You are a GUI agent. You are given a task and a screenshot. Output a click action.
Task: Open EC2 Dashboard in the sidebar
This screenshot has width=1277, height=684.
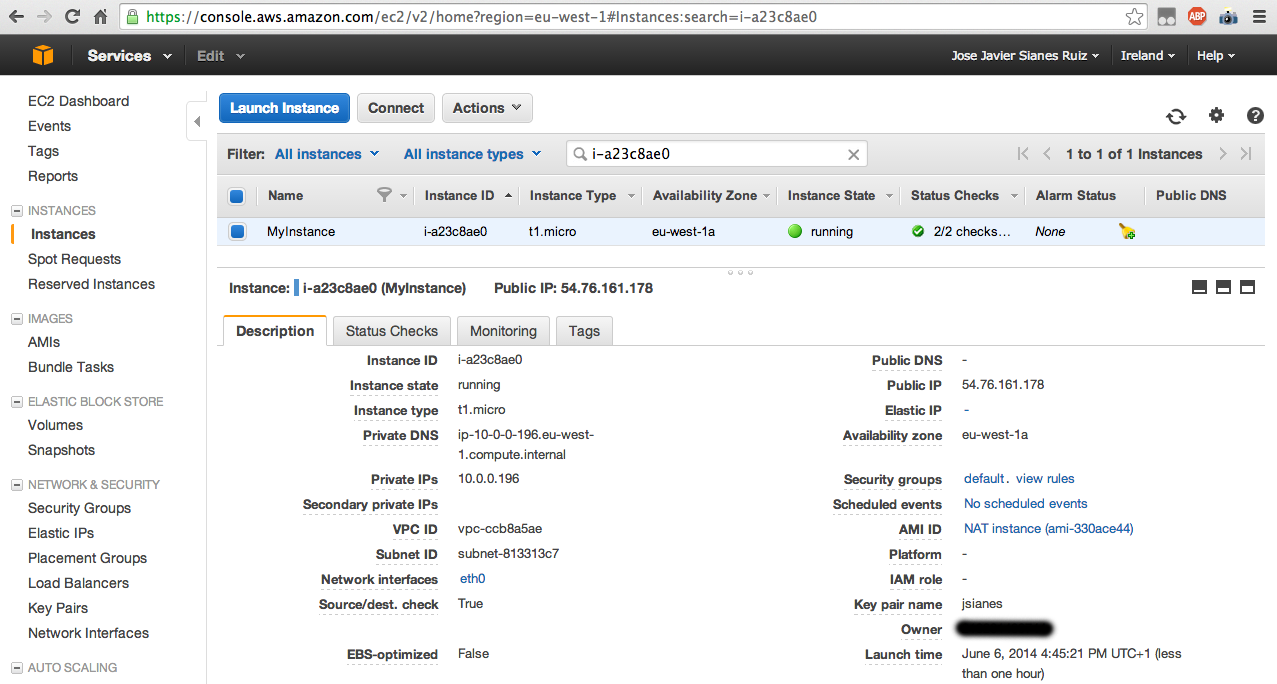[78, 101]
